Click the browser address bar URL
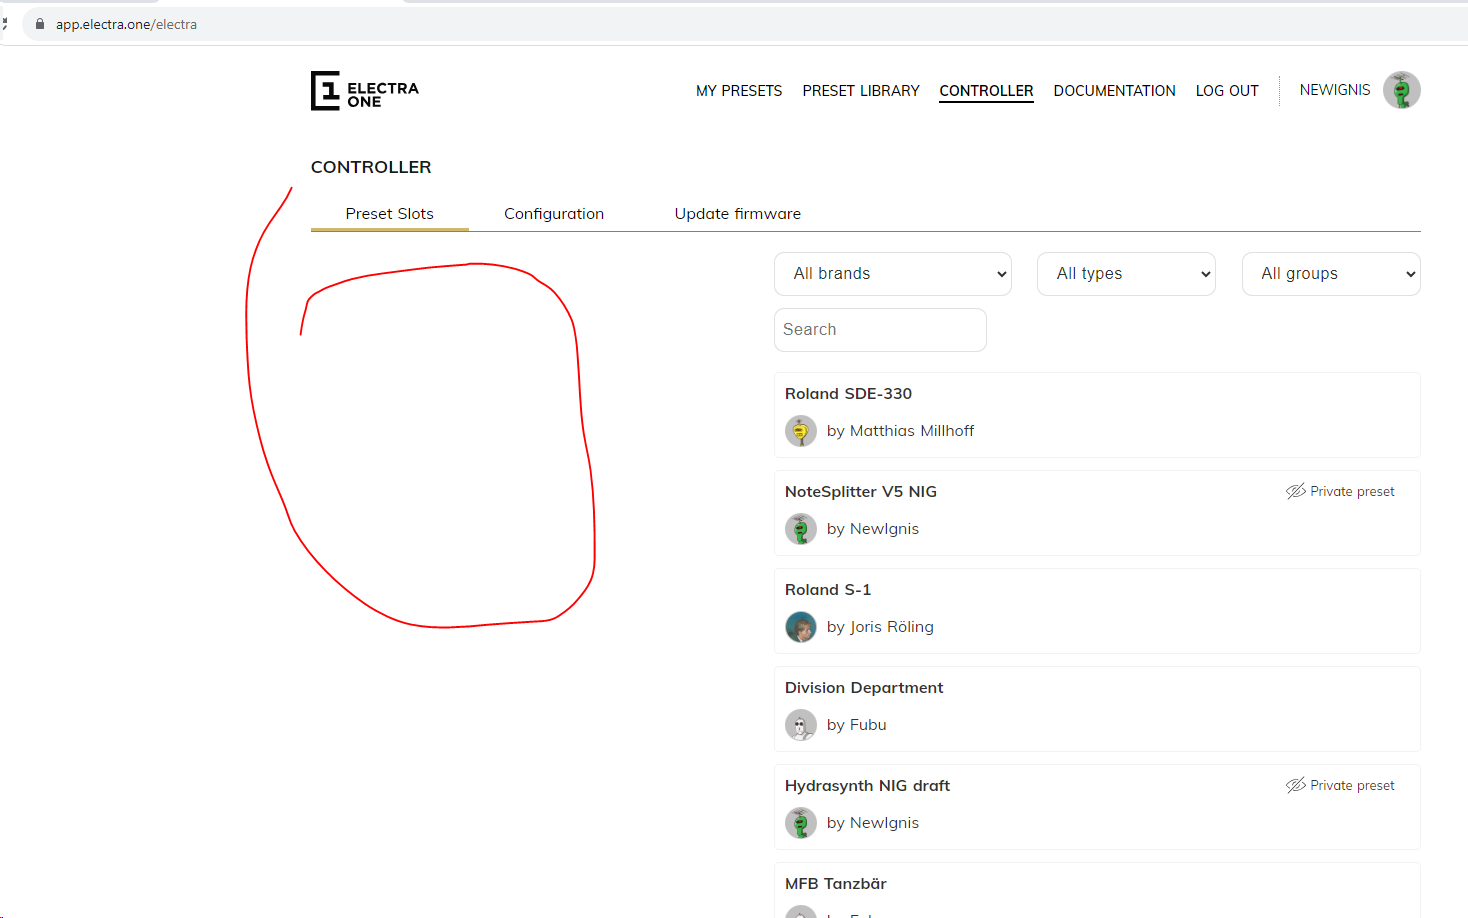Image resolution: width=1468 pixels, height=918 pixels. tap(126, 24)
